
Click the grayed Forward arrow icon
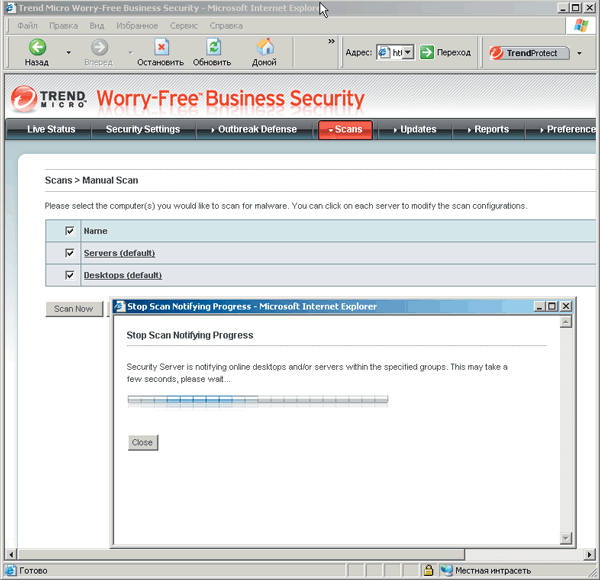pyautogui.click(x=99, y=47)
